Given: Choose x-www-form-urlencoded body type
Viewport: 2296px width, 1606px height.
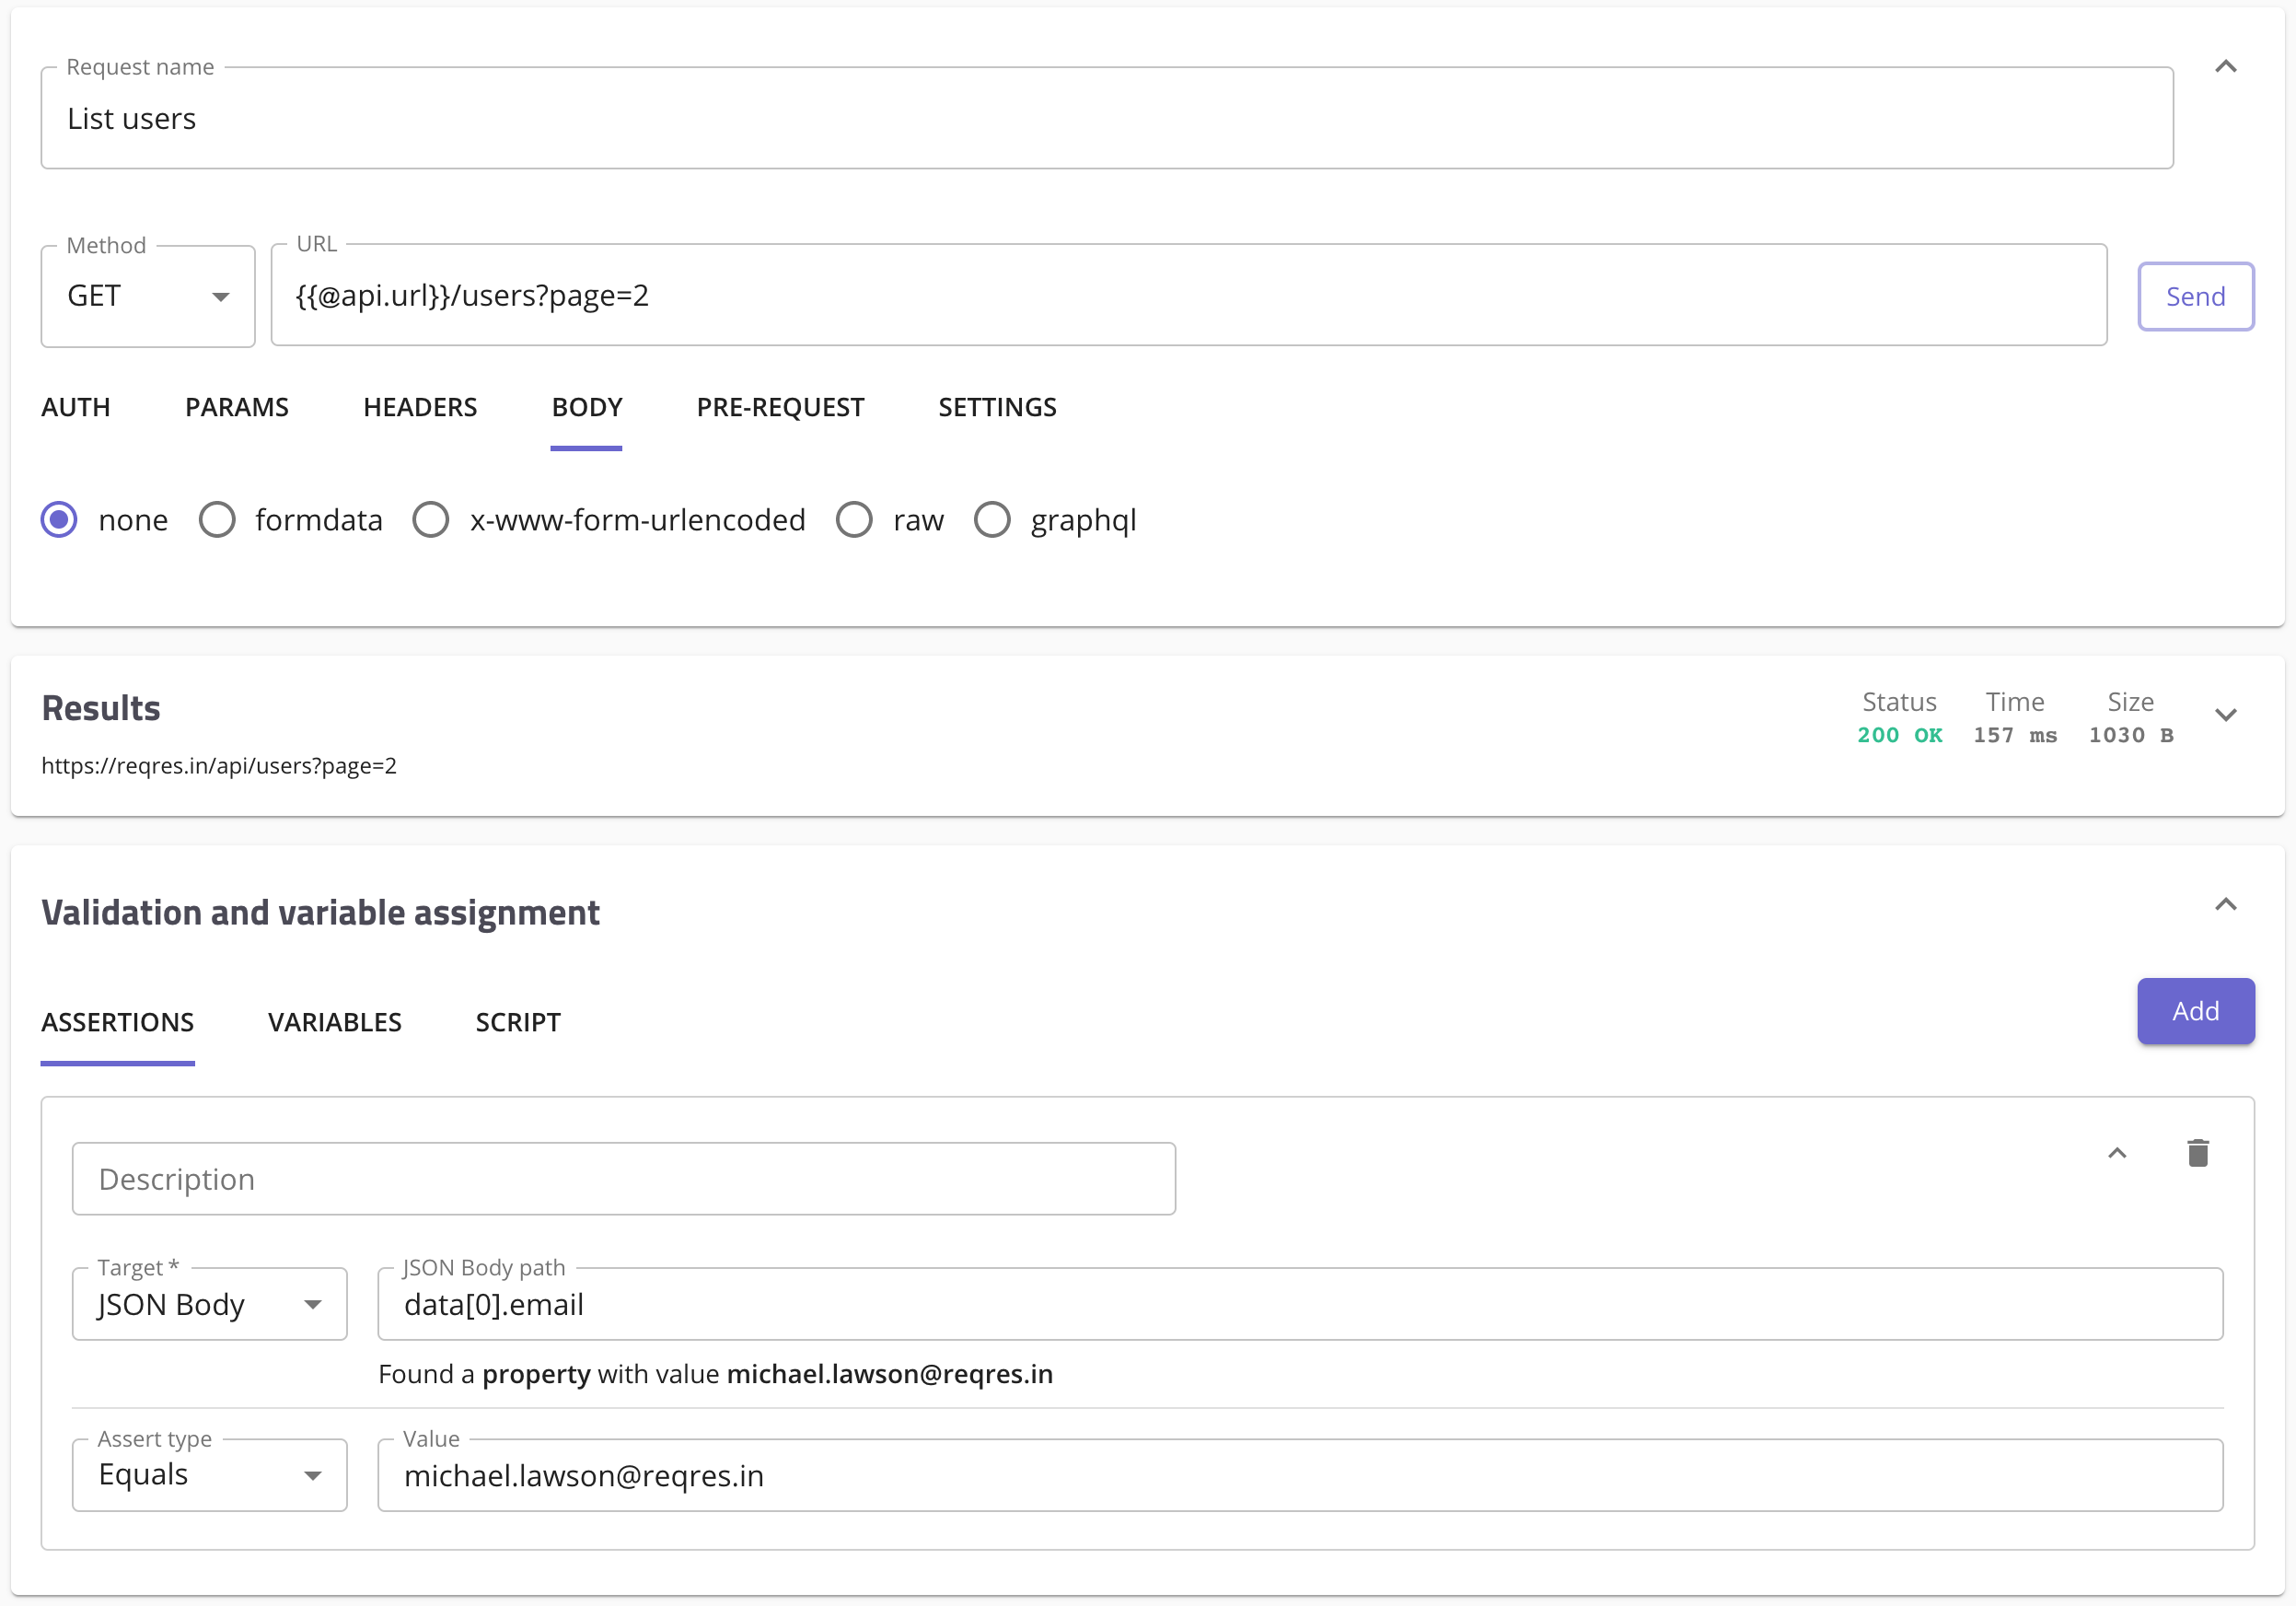Looking at the screenshot, I should pyautogui.click(x=431, y=520).
